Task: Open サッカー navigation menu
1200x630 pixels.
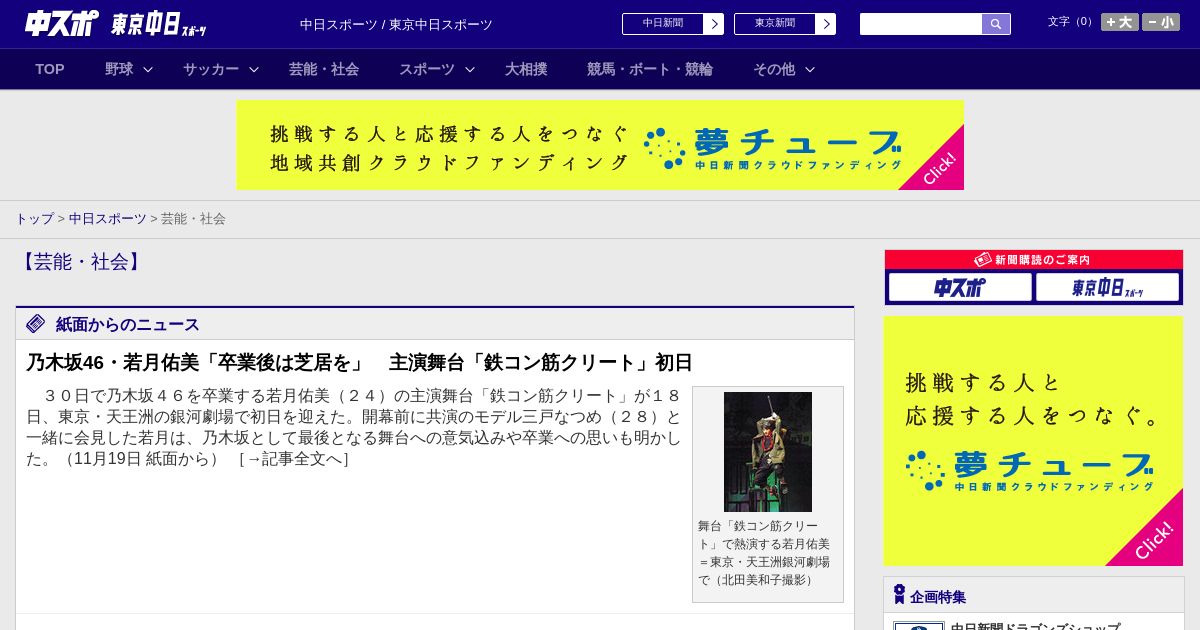Action: (x=211, y=69)
